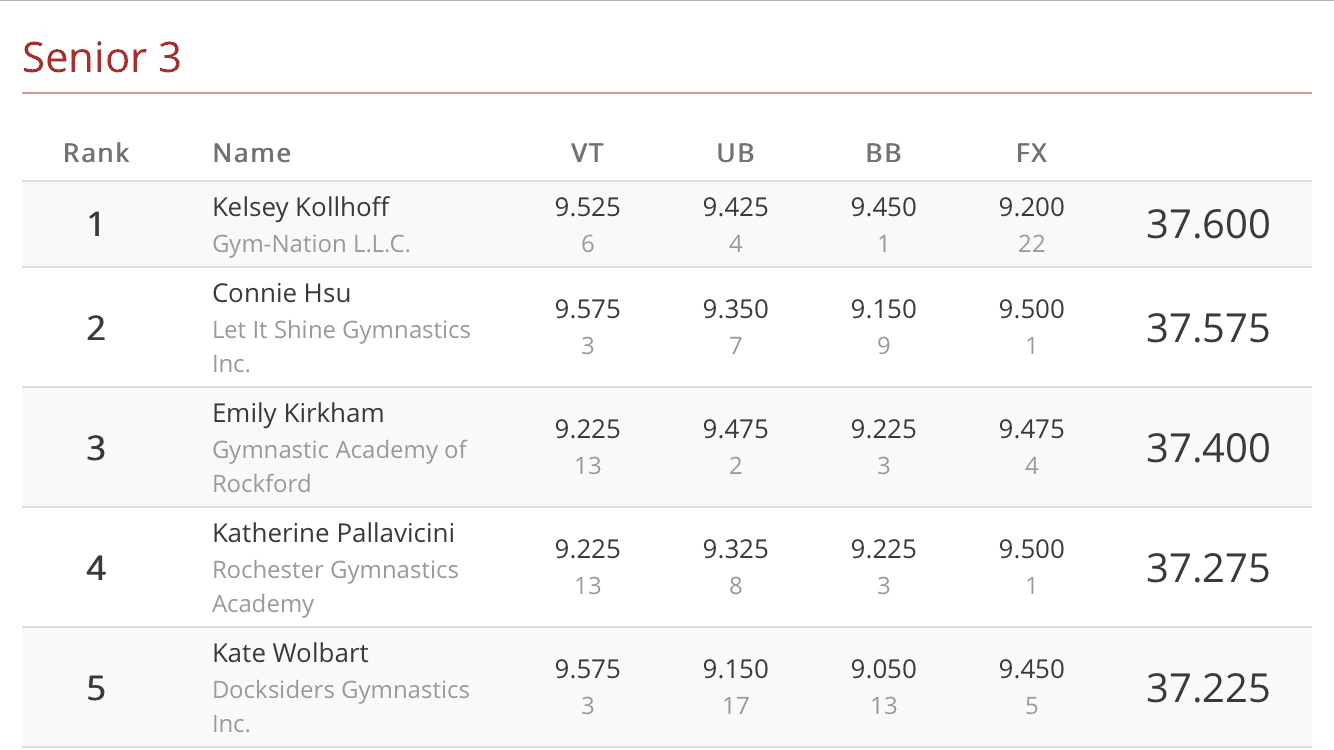Viewport: 1334px width, 750px height.
Task: Select Emily Kirkham's name
Action: 298,413
